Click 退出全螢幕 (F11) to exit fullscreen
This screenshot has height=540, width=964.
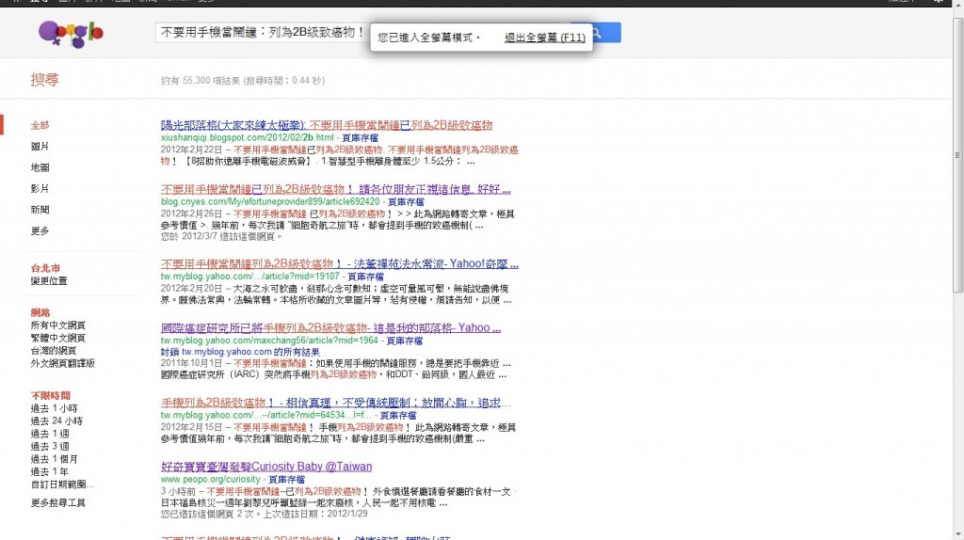coord(545,38)
